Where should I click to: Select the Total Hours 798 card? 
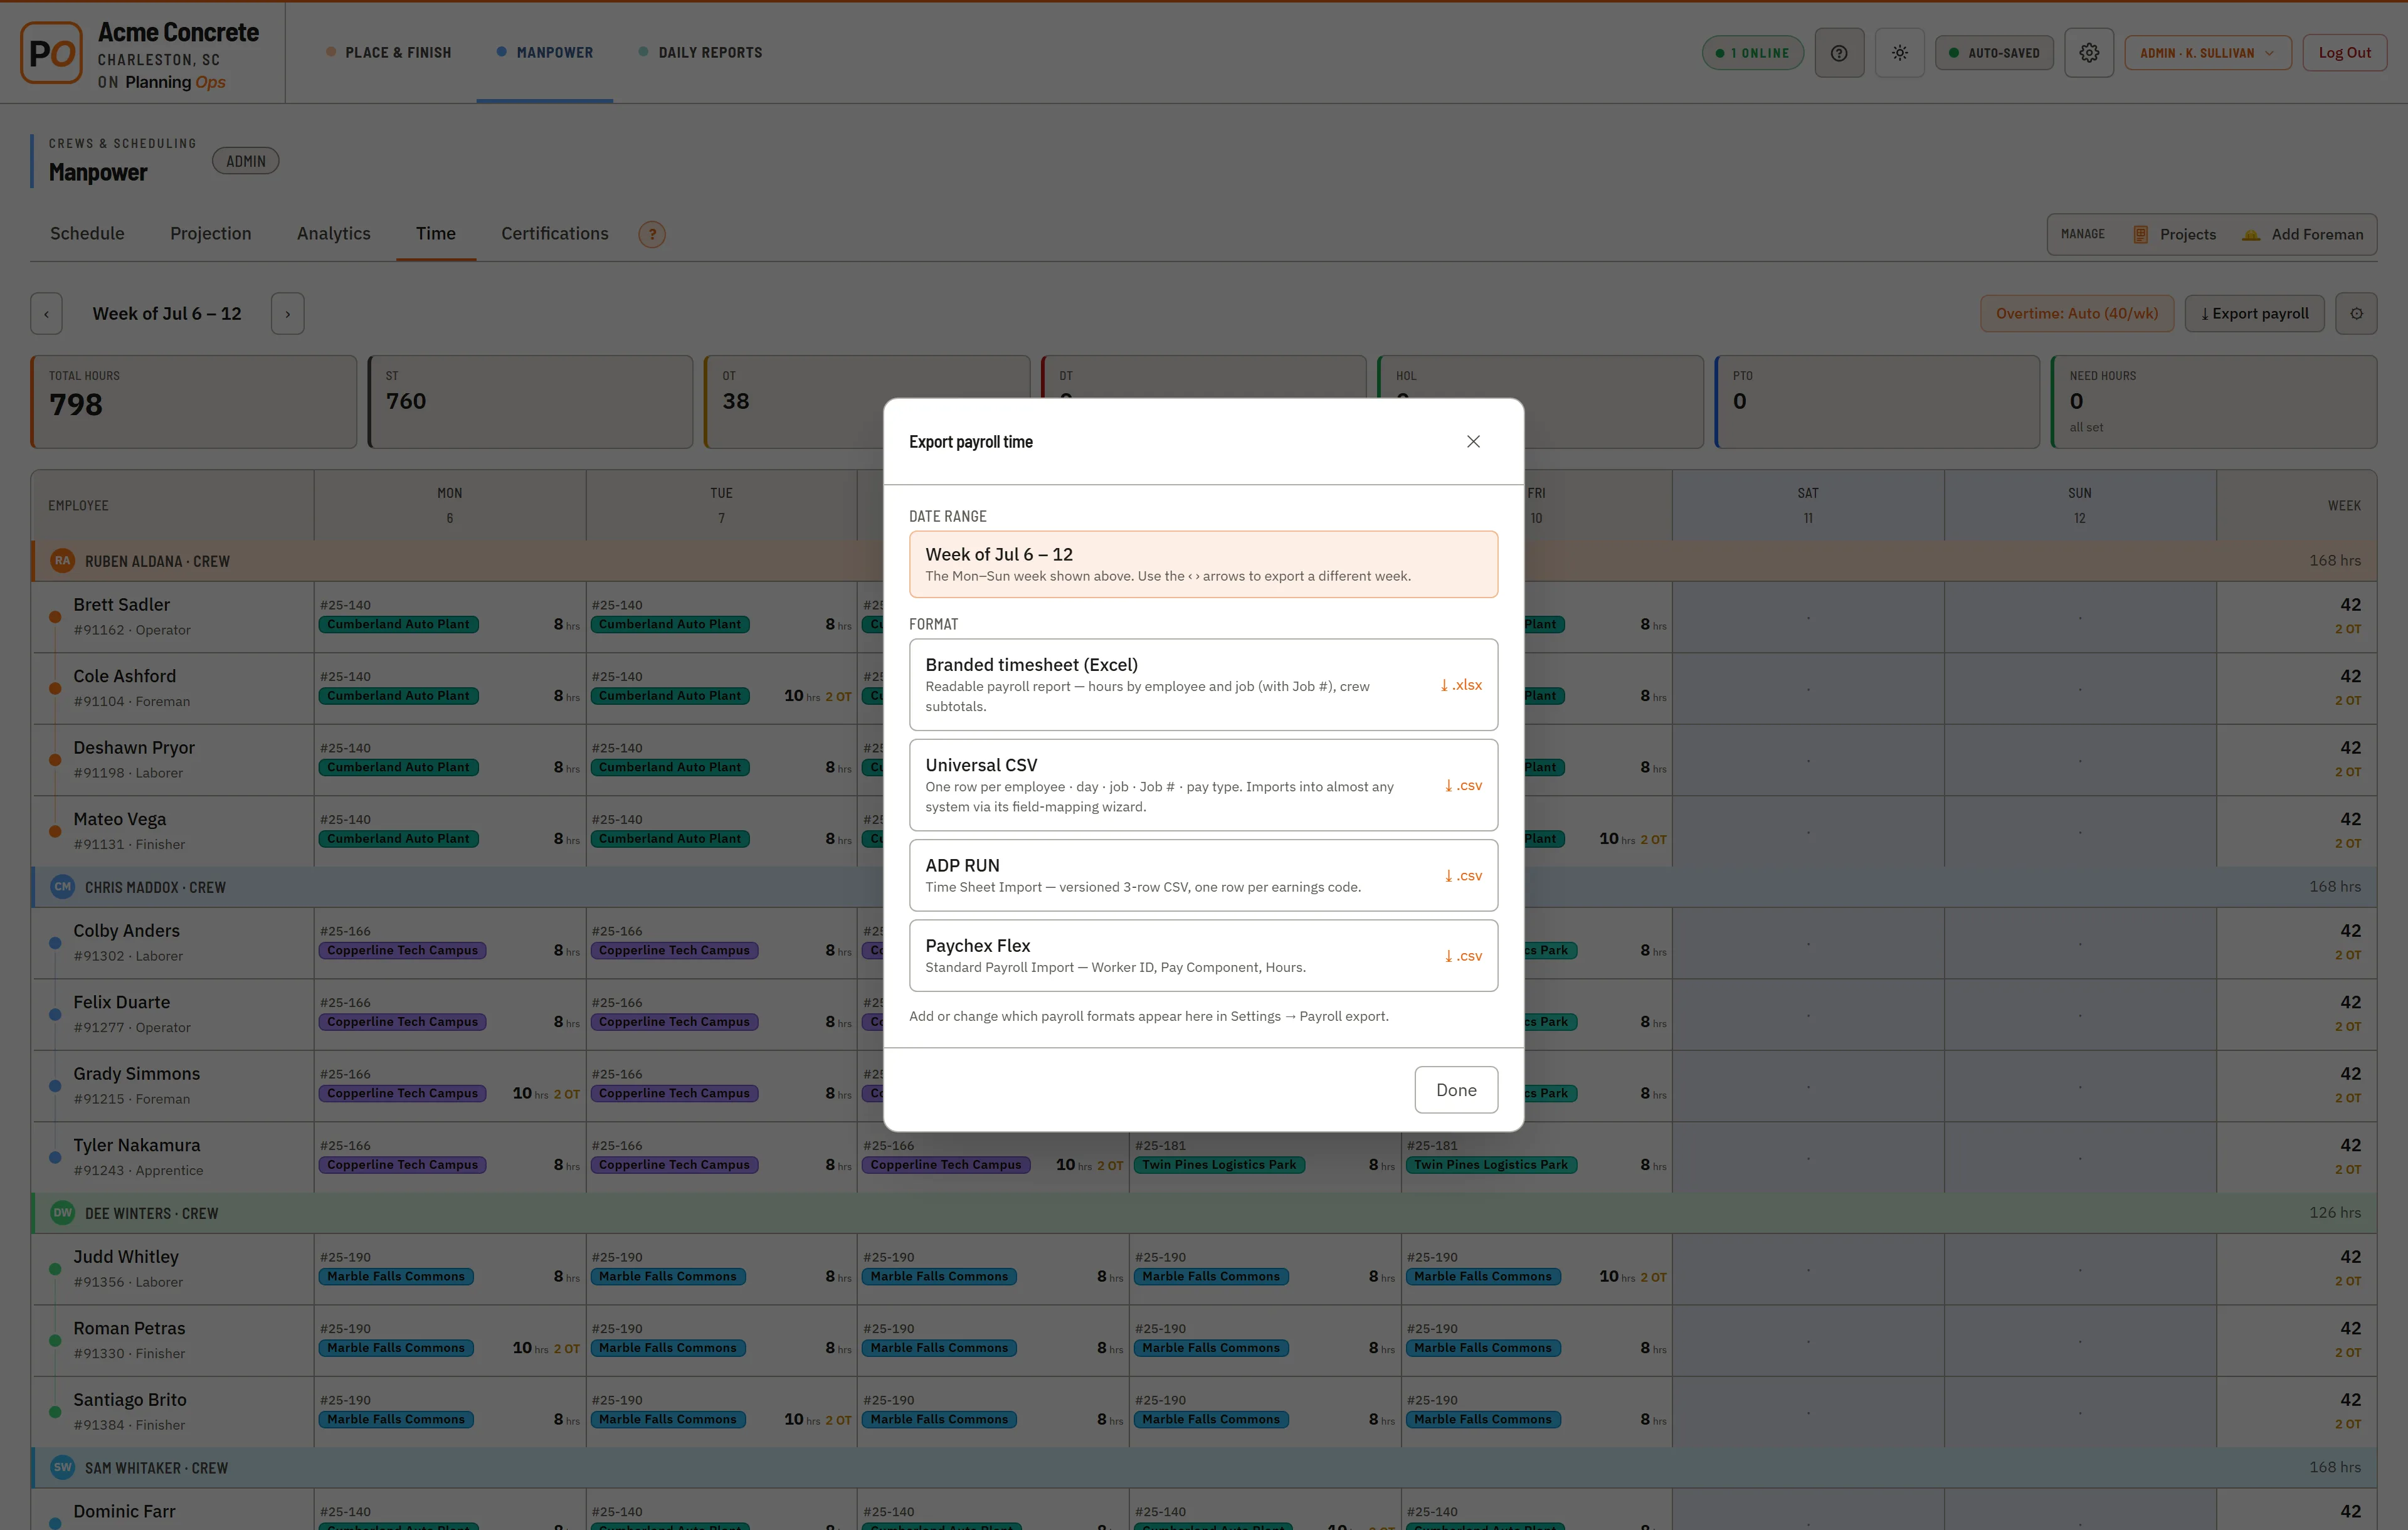coord(193,401)
